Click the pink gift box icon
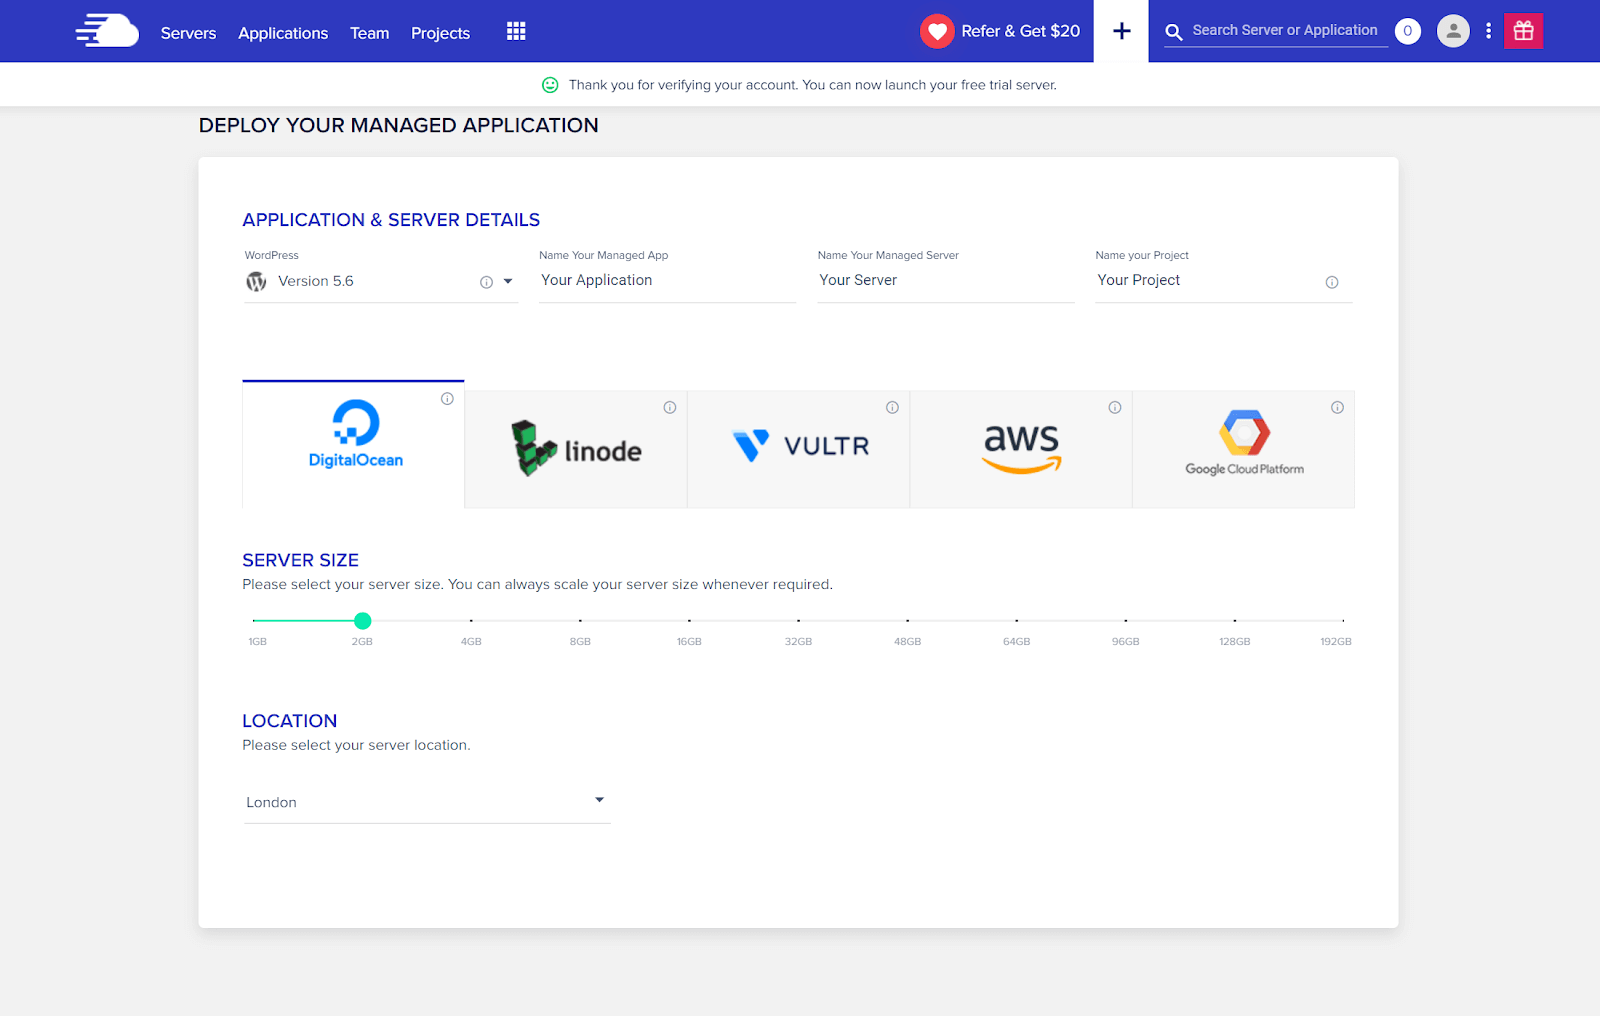This screenshot has width=1600, height=1016. [x=1523, y=31]
